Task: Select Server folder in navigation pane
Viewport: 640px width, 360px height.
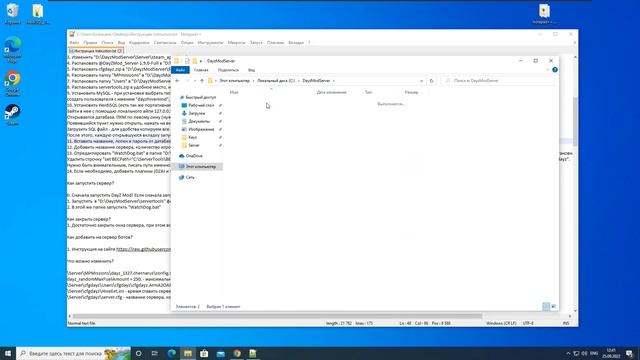Action: coord(193,145)
